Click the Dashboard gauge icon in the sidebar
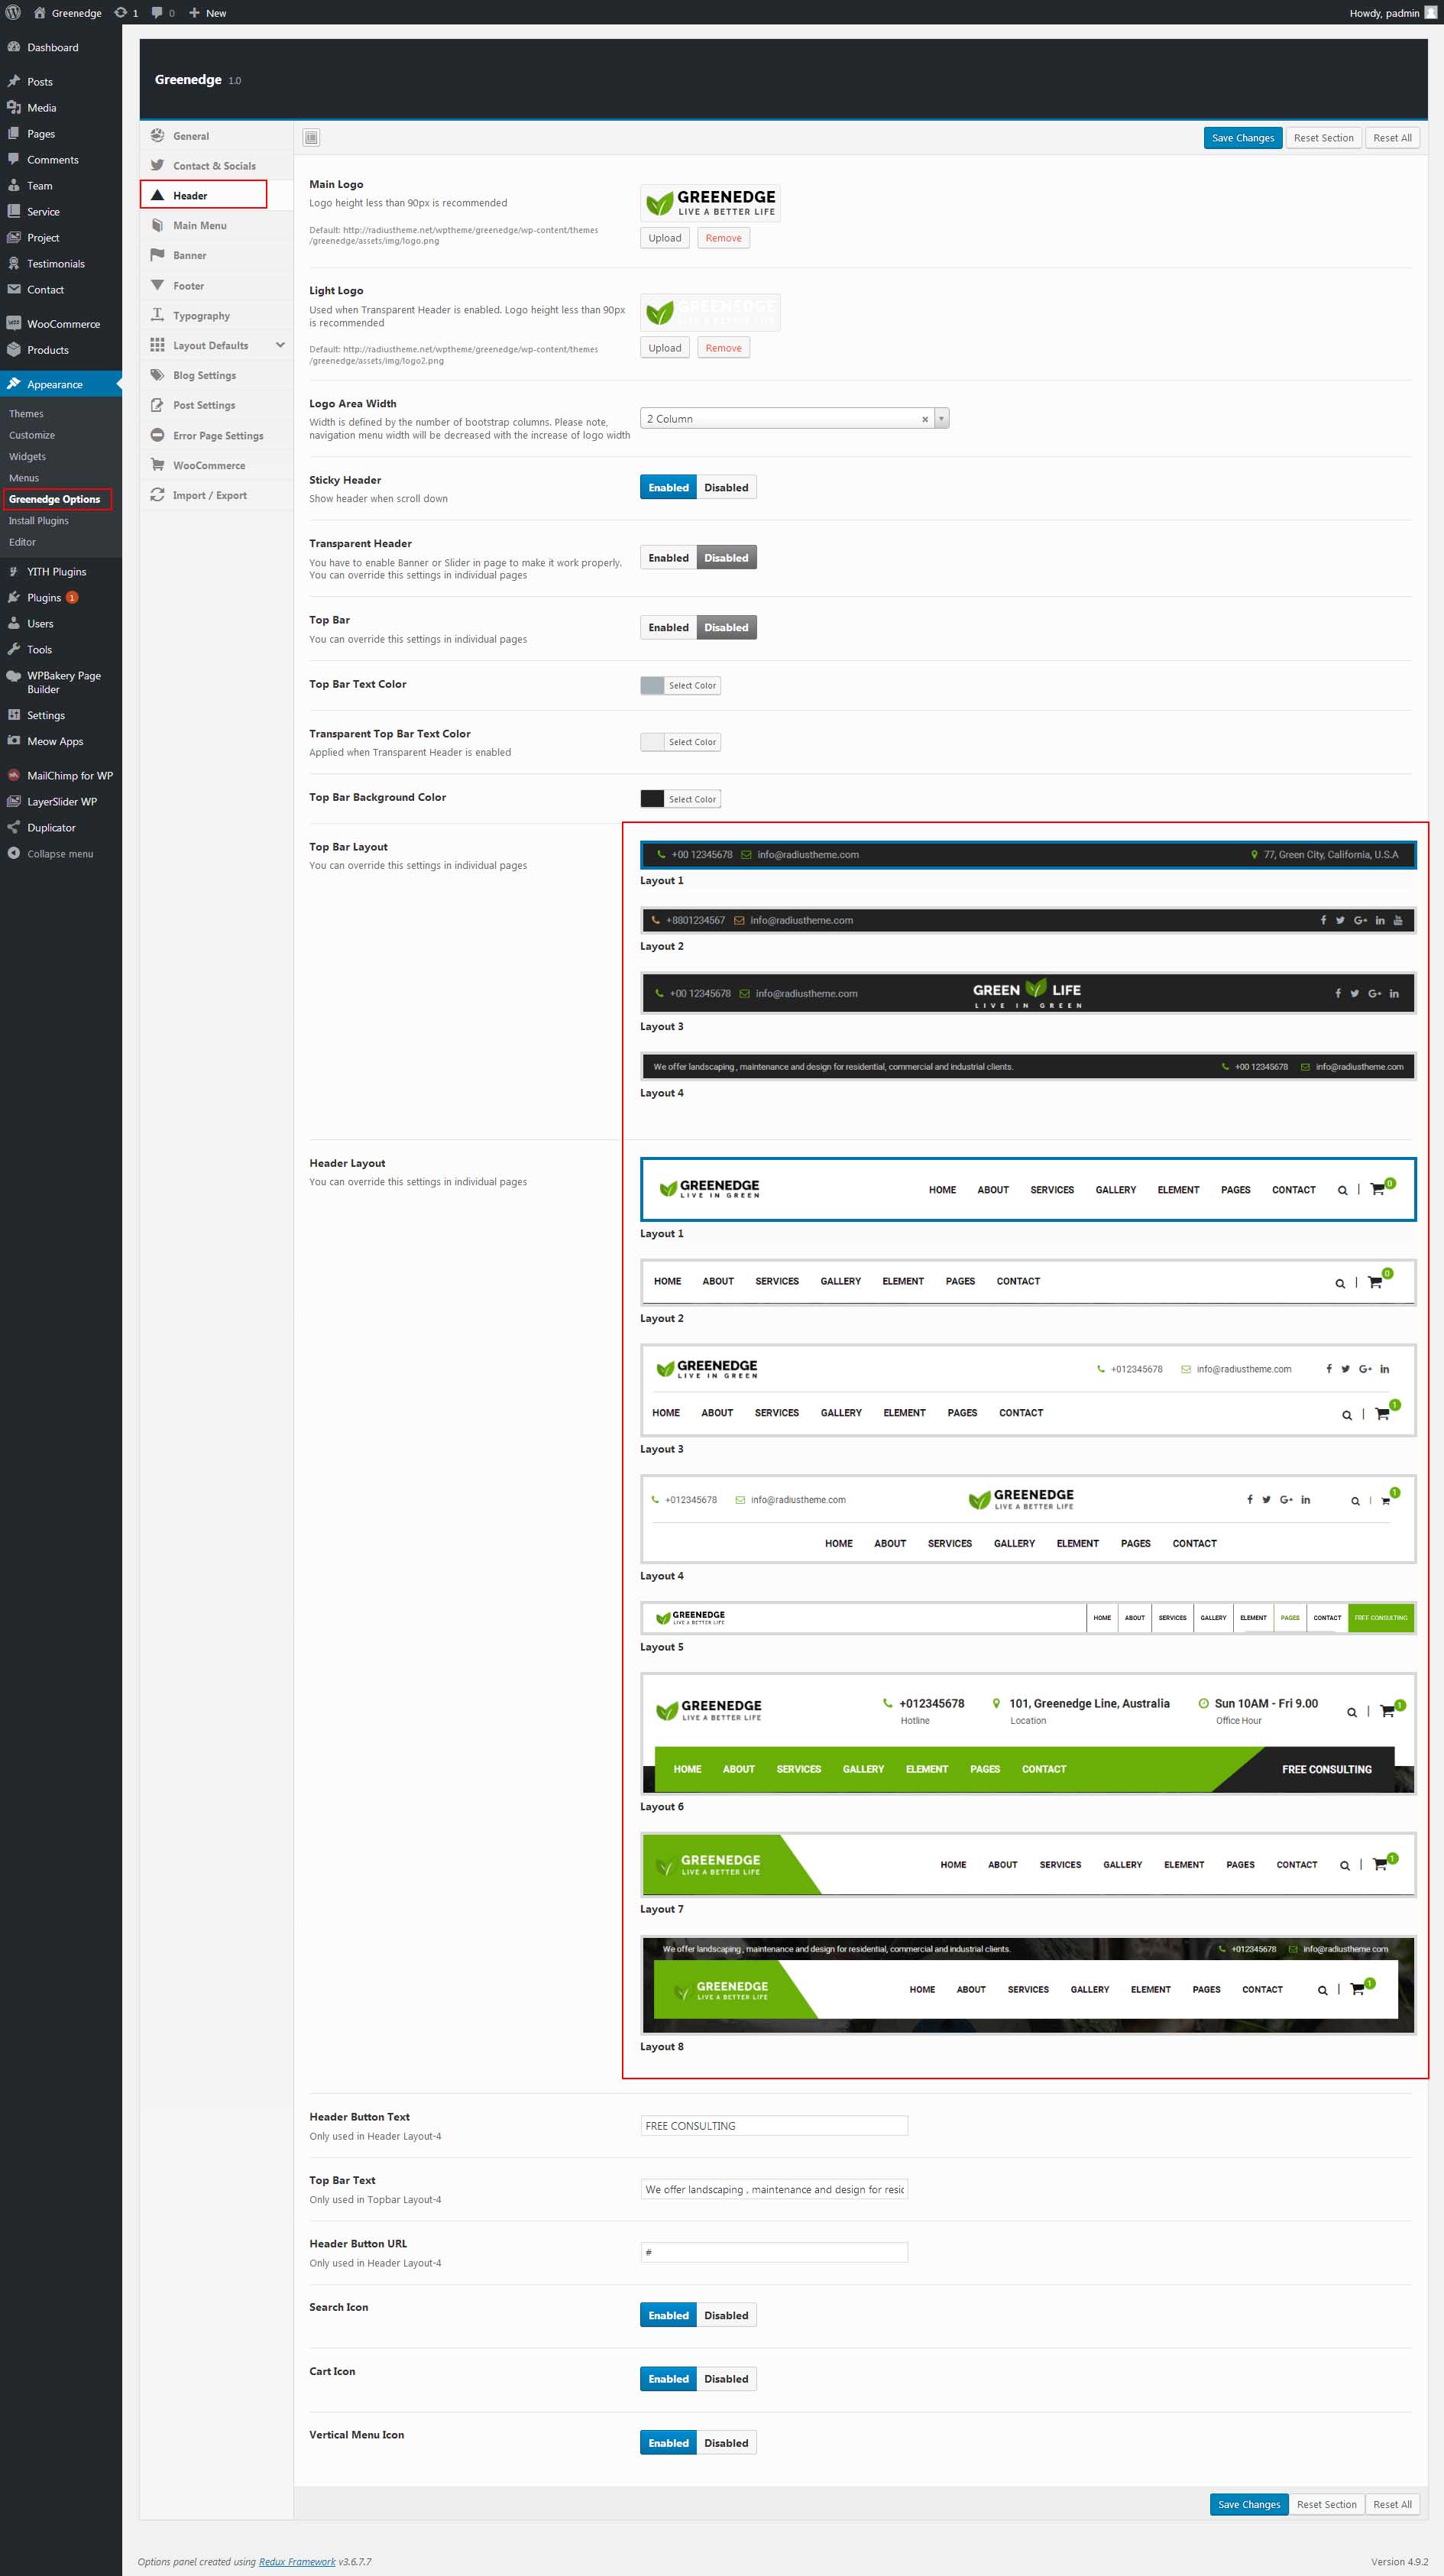Image resolution: width=1444 pixels, height=2576 pixels. (14, 47)
